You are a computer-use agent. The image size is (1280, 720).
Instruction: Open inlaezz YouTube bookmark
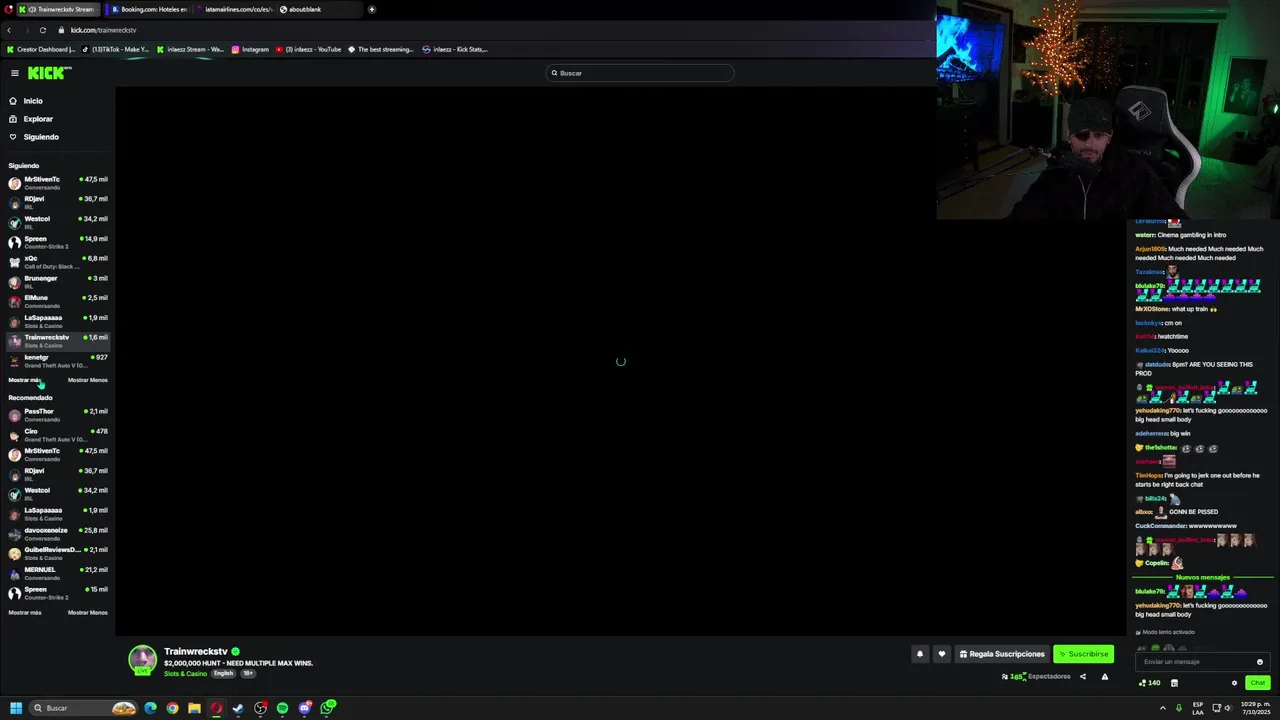point(308,49)
